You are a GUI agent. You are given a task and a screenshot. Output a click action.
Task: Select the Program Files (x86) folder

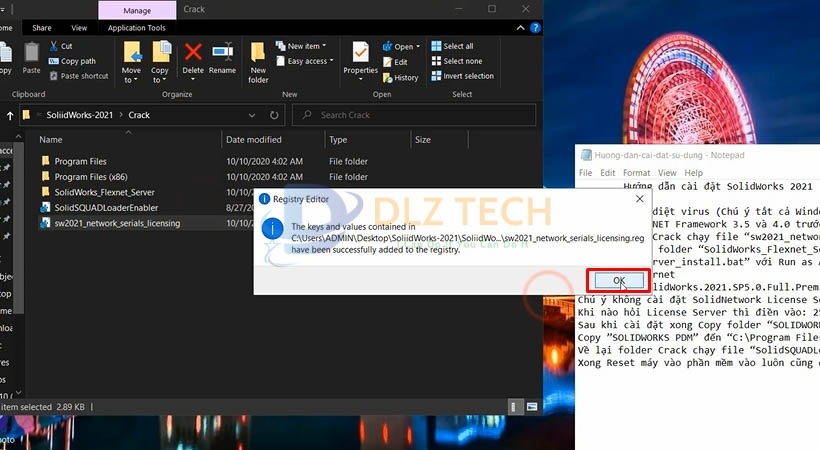click(x=91, y=177)
